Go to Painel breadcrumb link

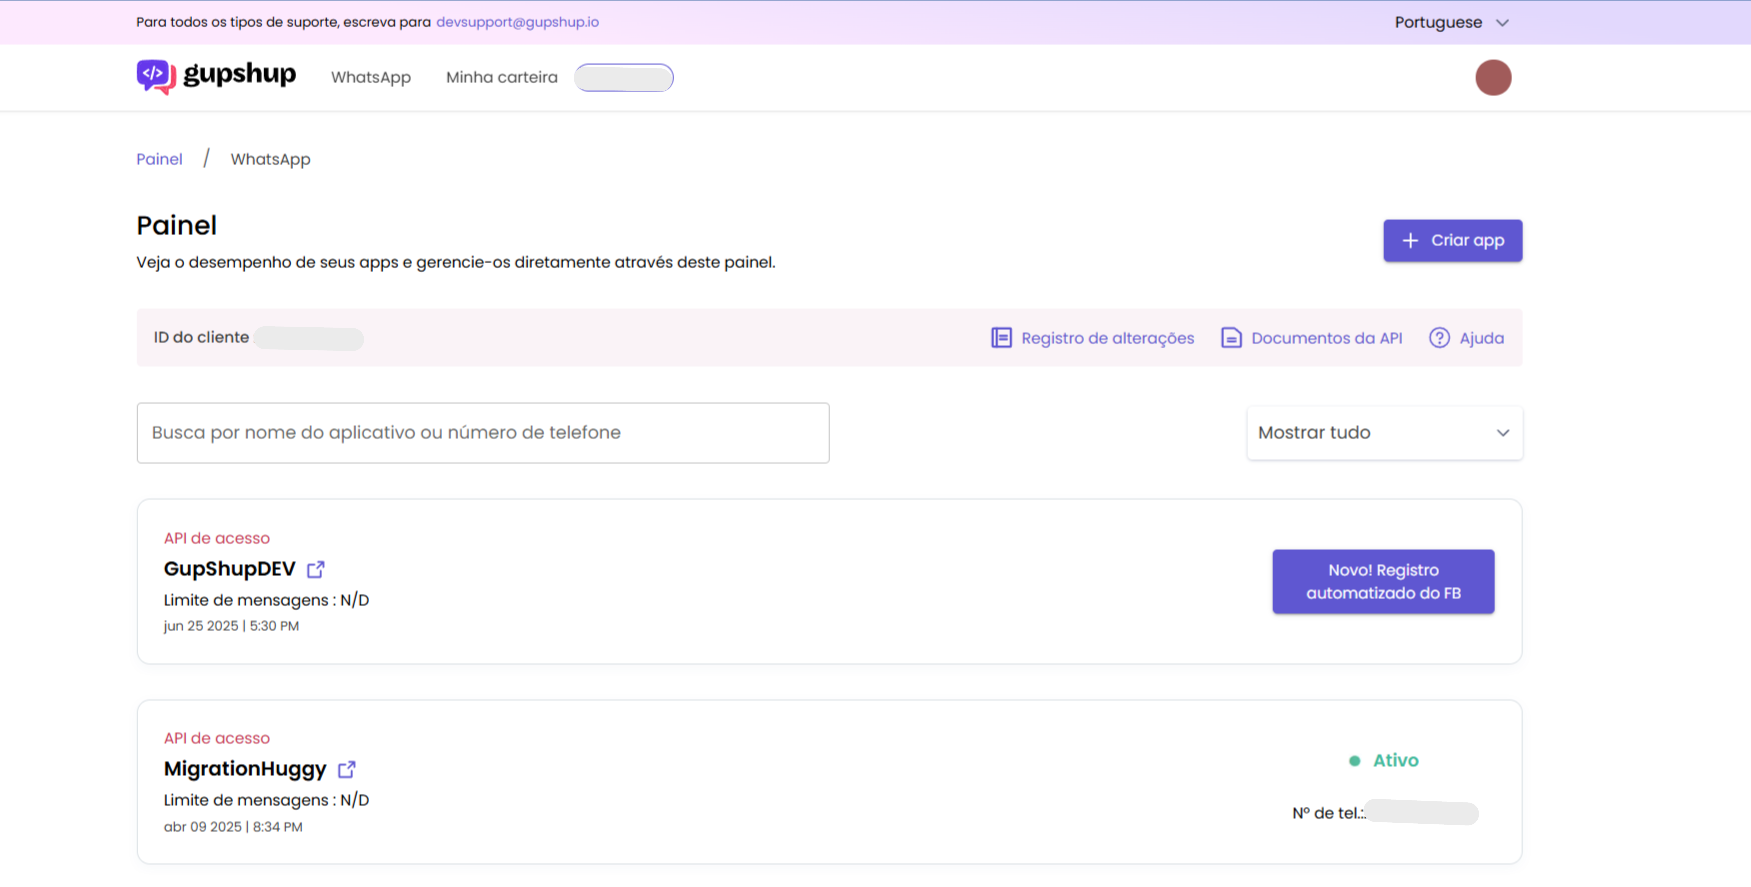click(159, 159)
